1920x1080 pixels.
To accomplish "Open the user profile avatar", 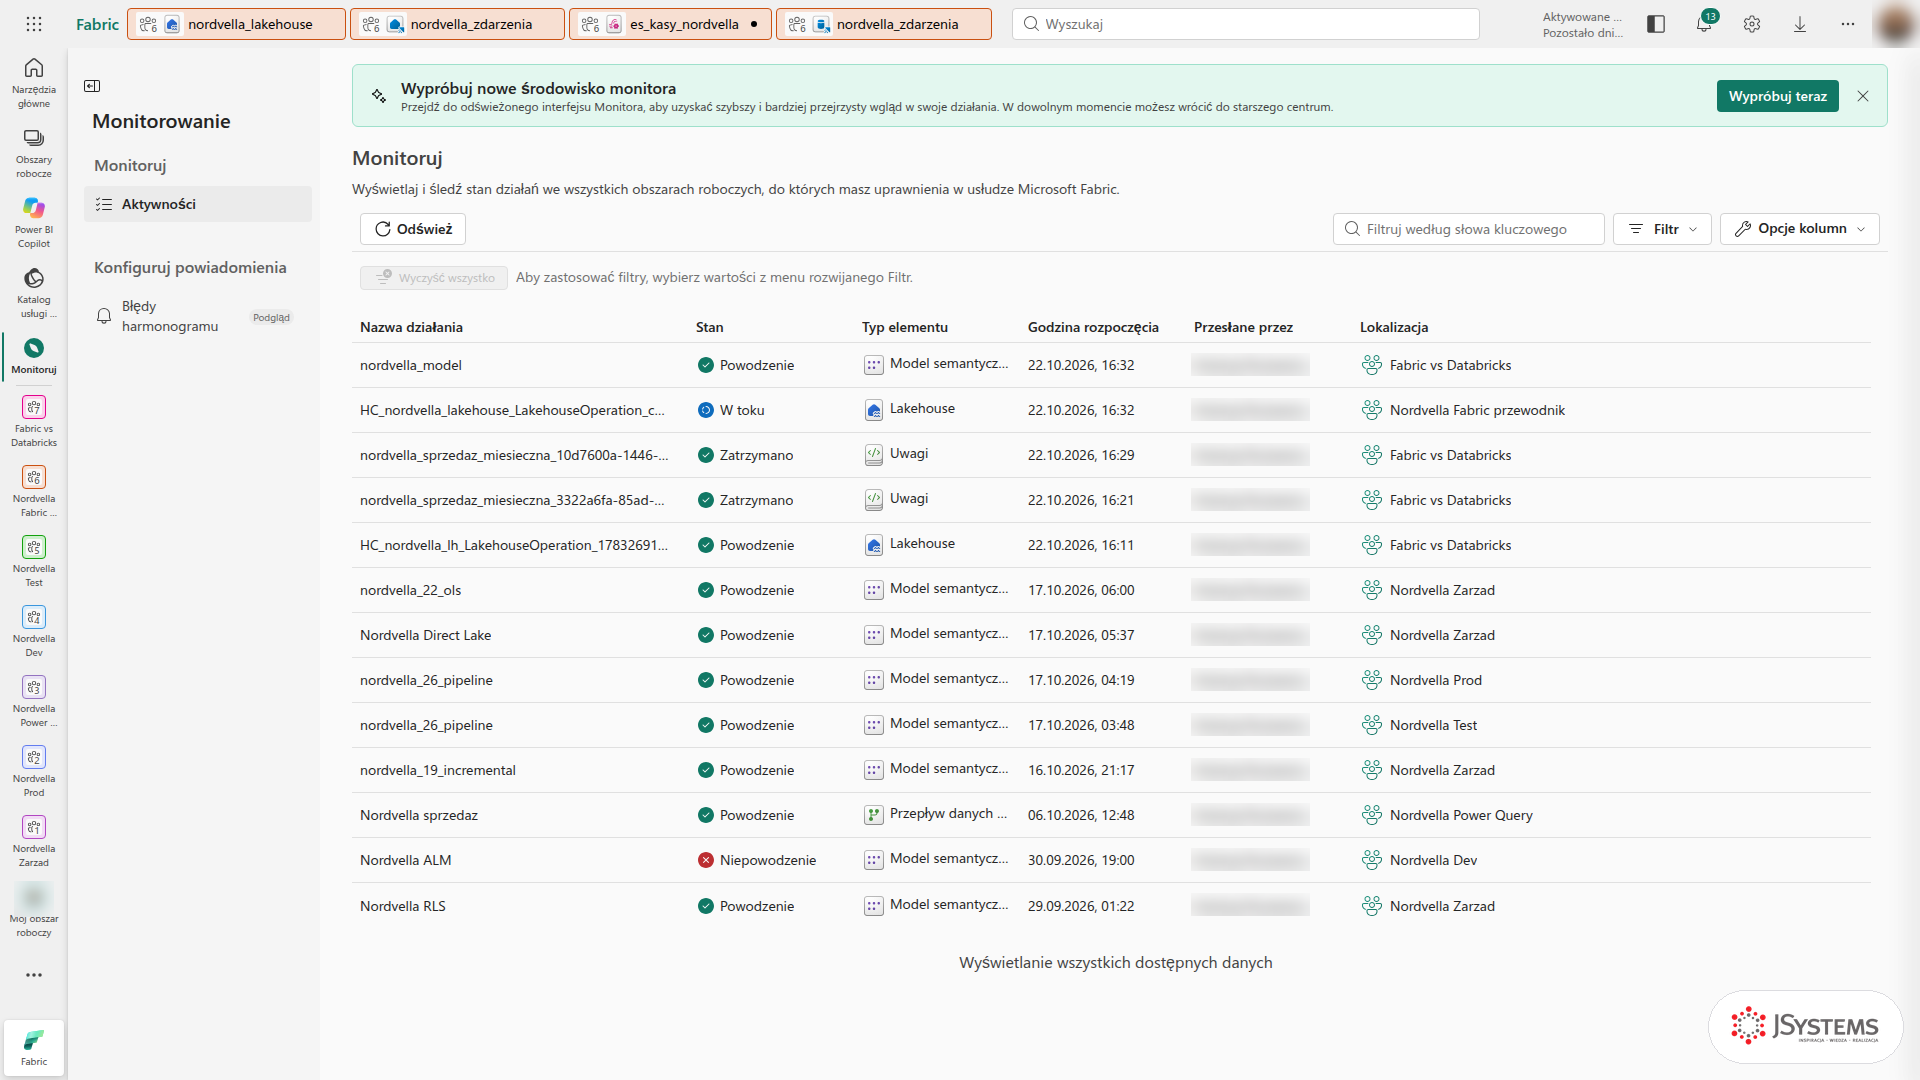I will (x=1894, y=24).
